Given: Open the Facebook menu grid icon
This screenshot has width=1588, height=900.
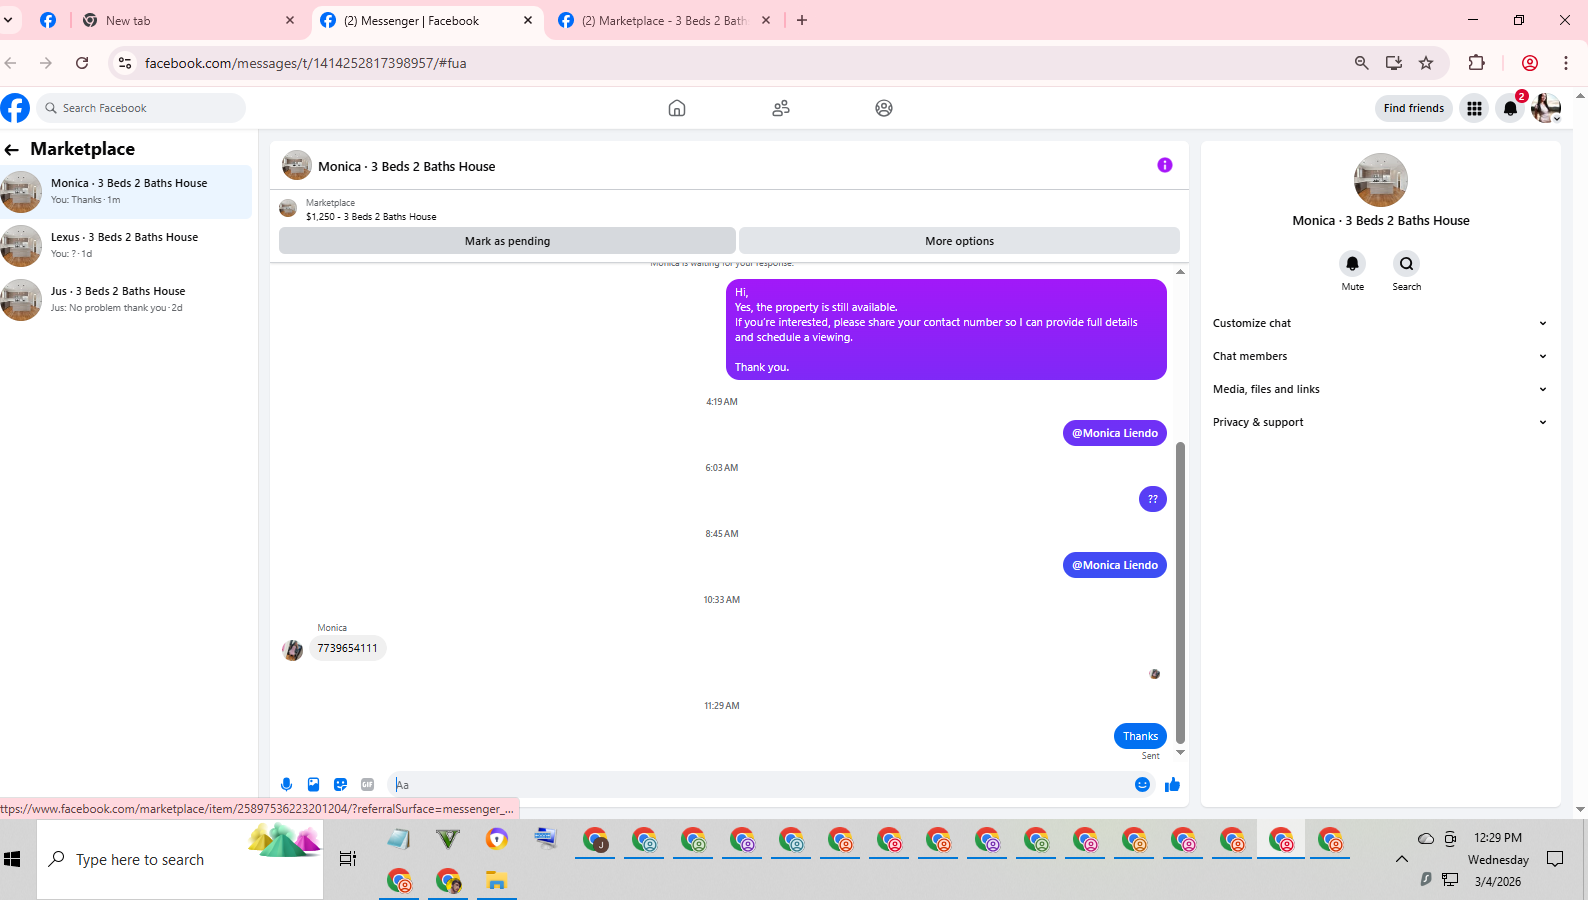Looking at the screenshot, I should coord(1474,108).
